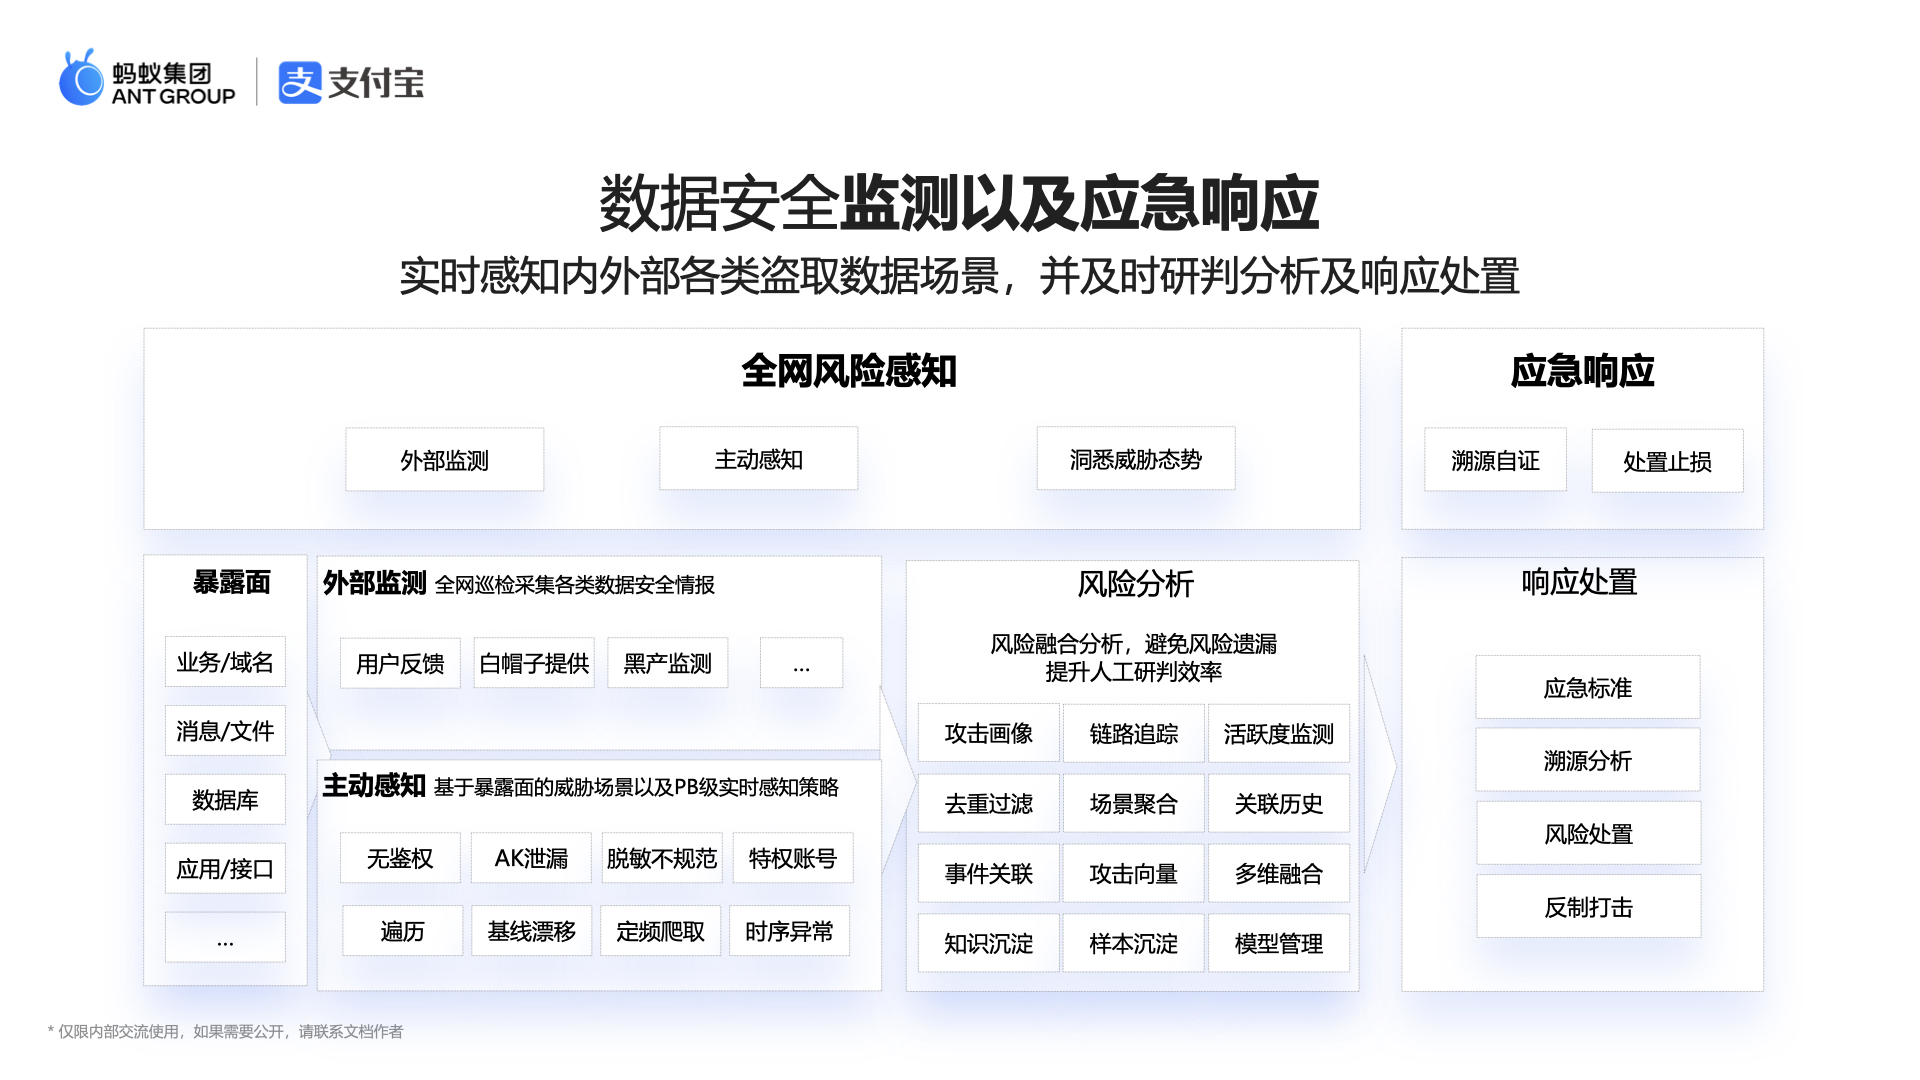The width and height of the screenshot is (1920, 1080).
Task: Click the 时序异常 box
Action: coord(789,931)
